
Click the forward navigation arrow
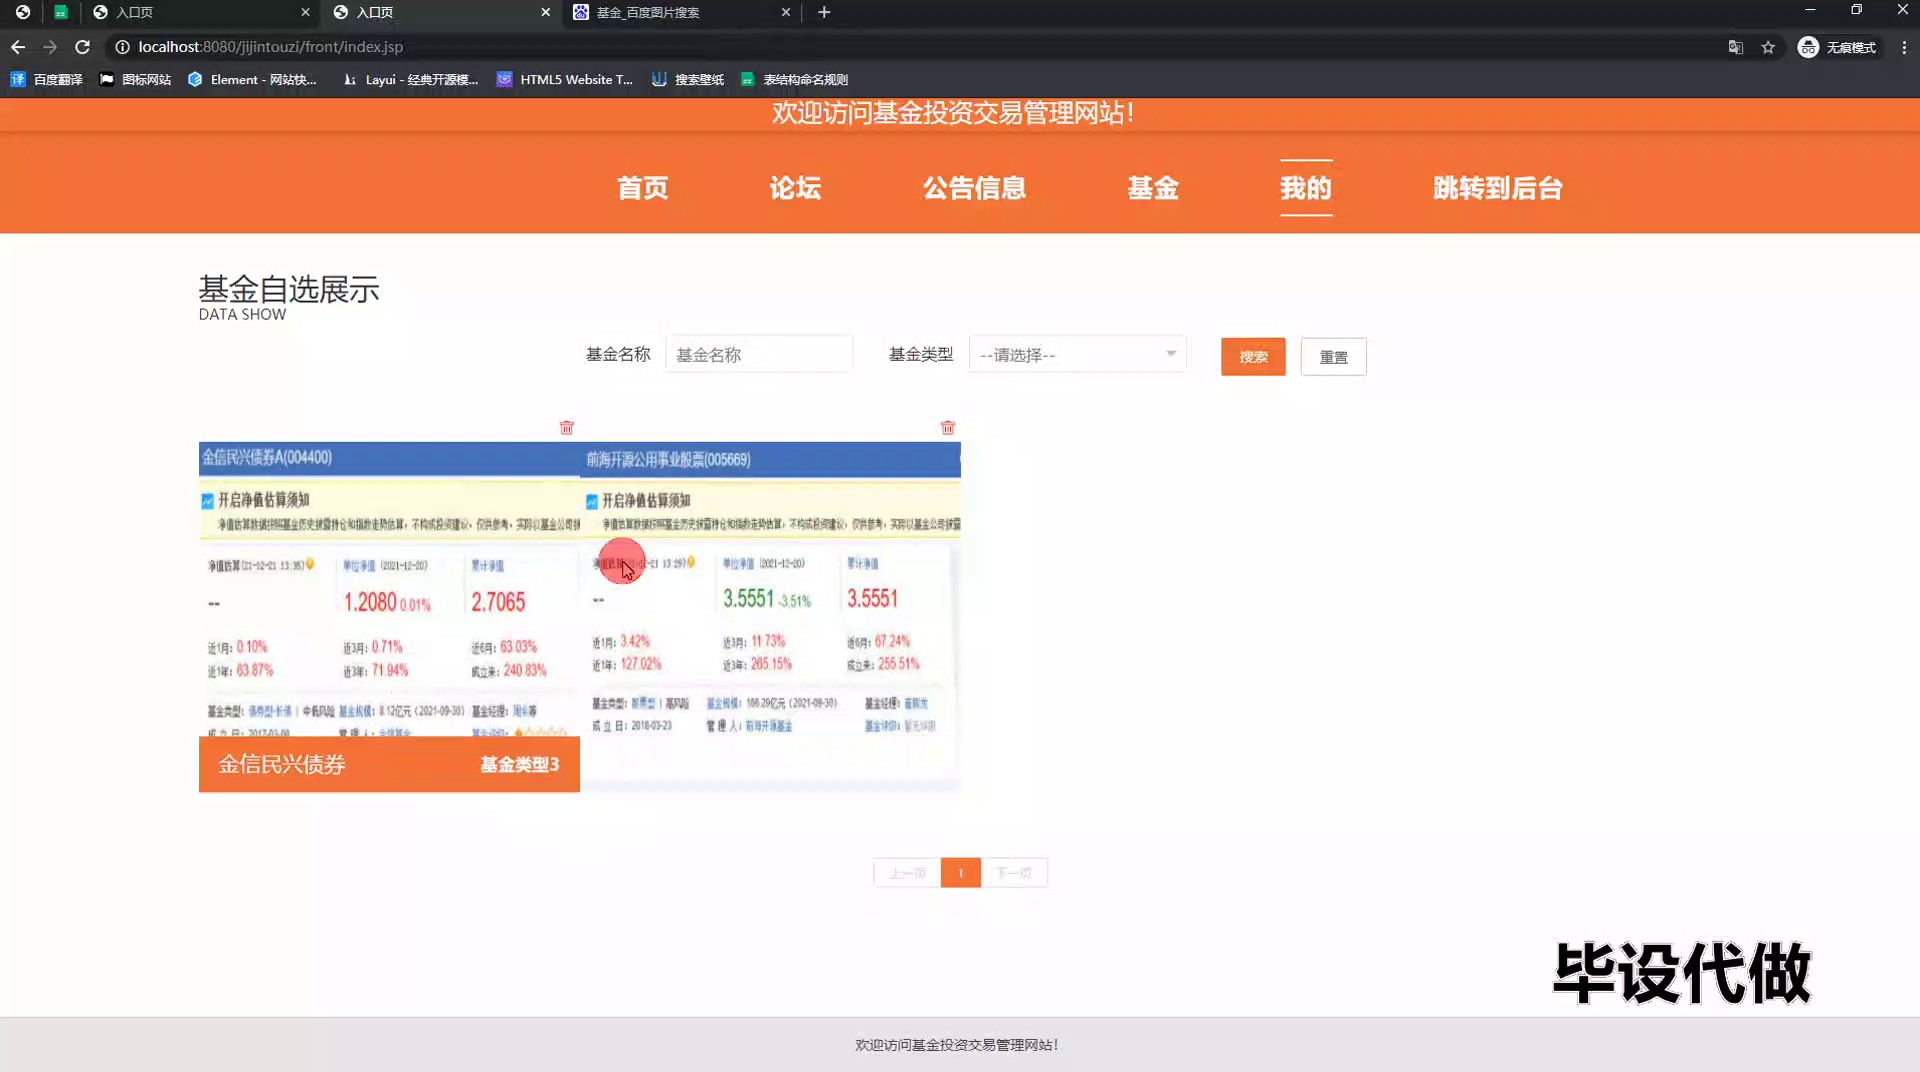point(50,47)
